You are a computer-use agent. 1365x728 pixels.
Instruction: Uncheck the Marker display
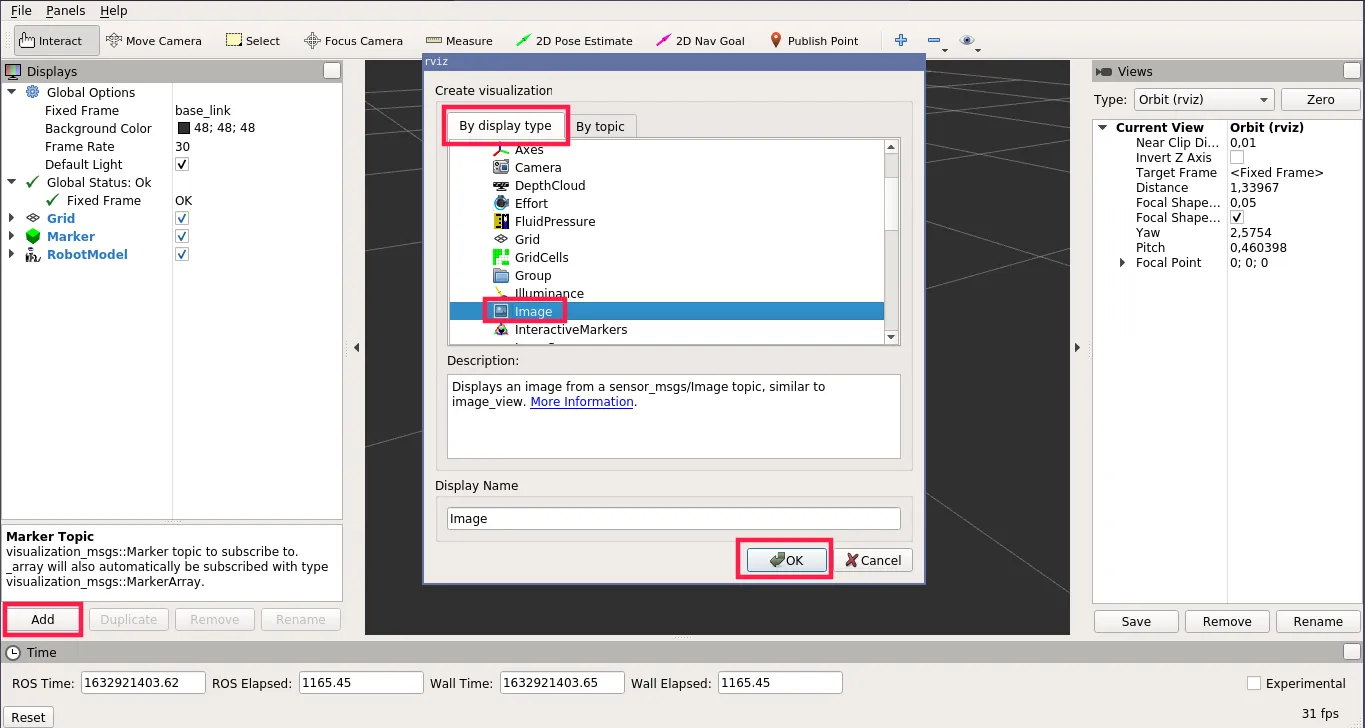point(181,236)
